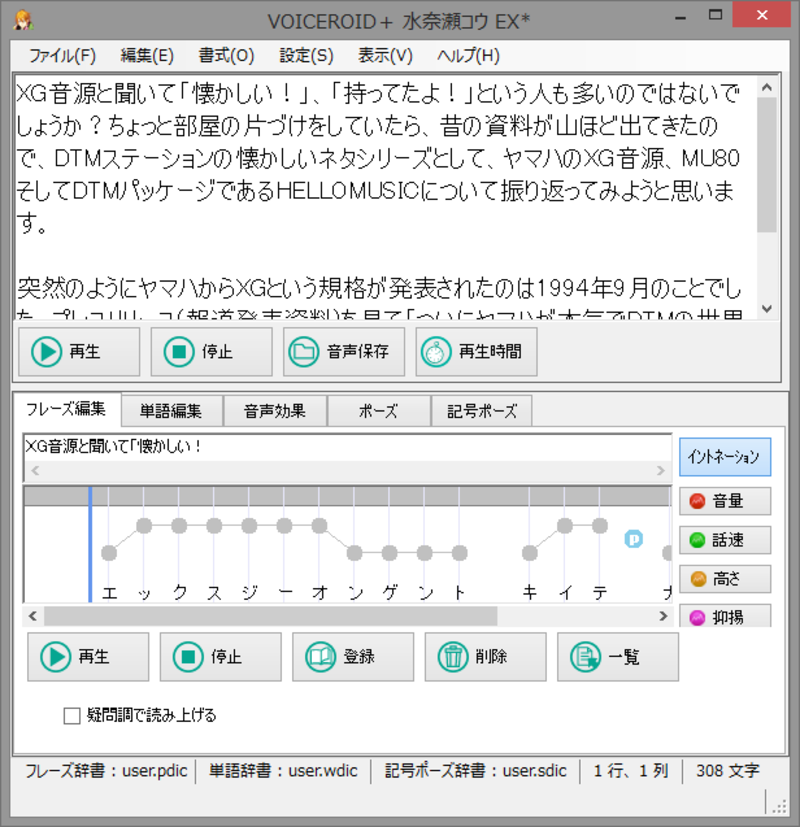The image size is (800, 827).
Task: Click inside the main text editor area
Action: point(385,195)
